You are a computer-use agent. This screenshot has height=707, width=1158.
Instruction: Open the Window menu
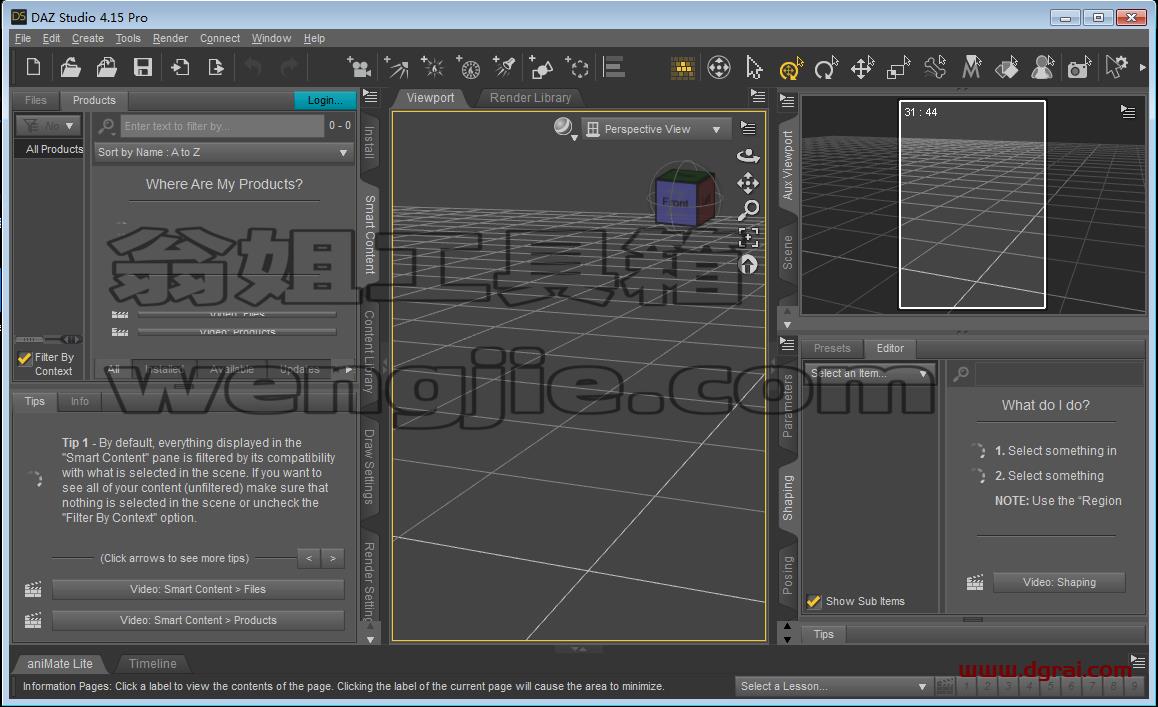[271, 38]
